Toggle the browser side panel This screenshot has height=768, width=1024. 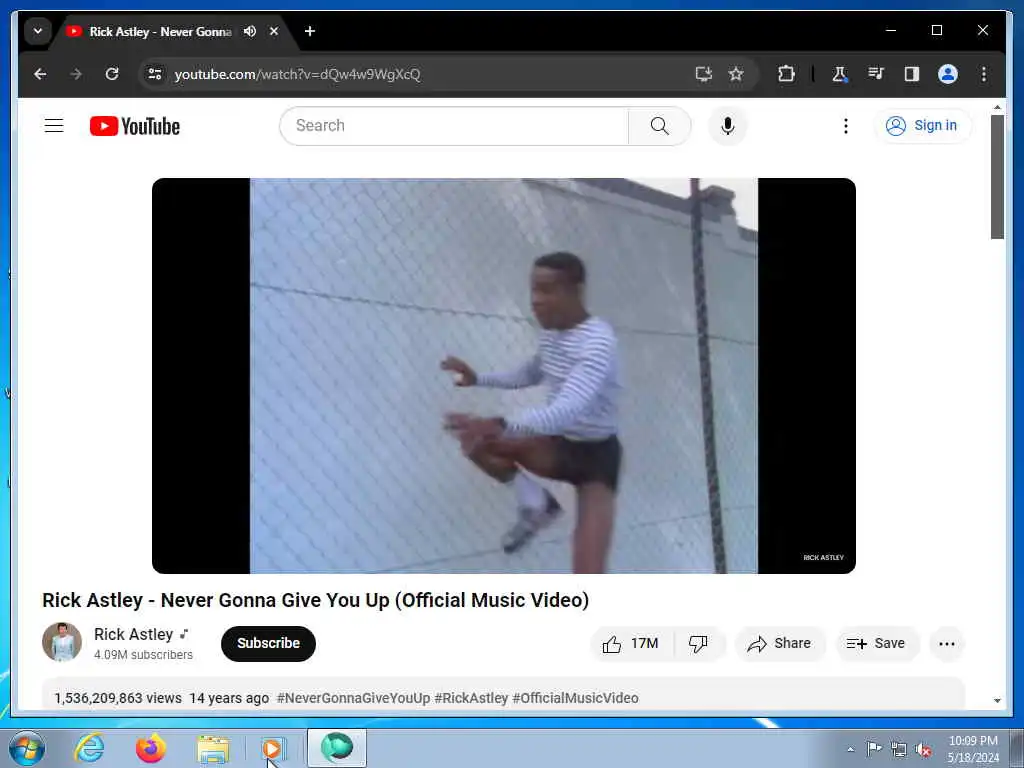click(912, 74)
